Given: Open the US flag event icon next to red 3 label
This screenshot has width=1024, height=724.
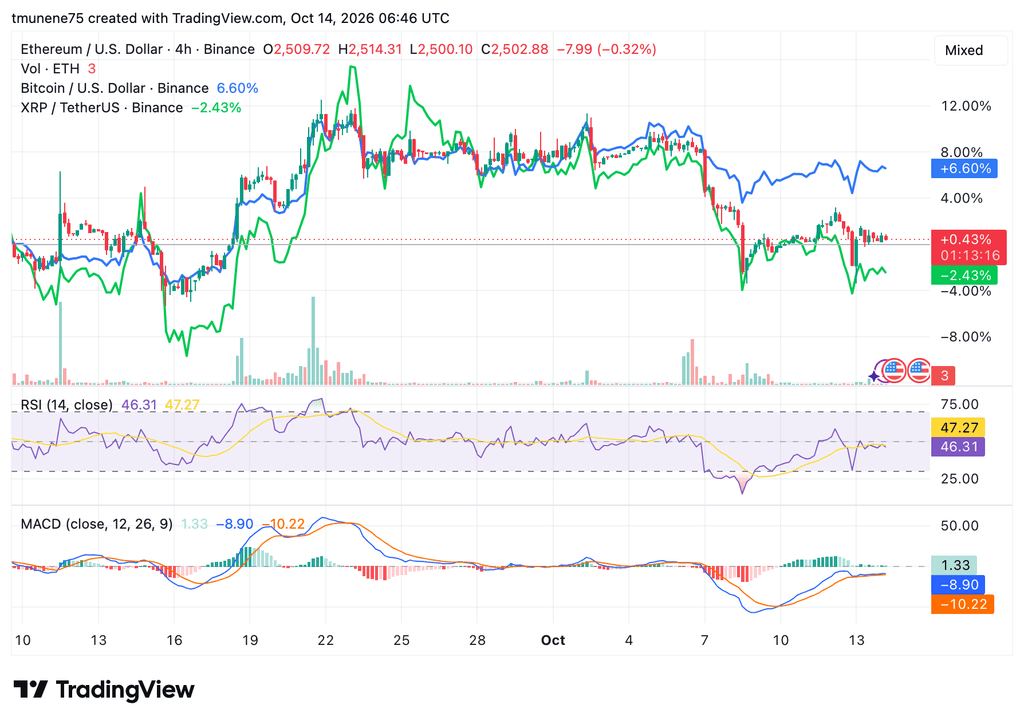Looking at the screenshot, I should pos(919,371).
